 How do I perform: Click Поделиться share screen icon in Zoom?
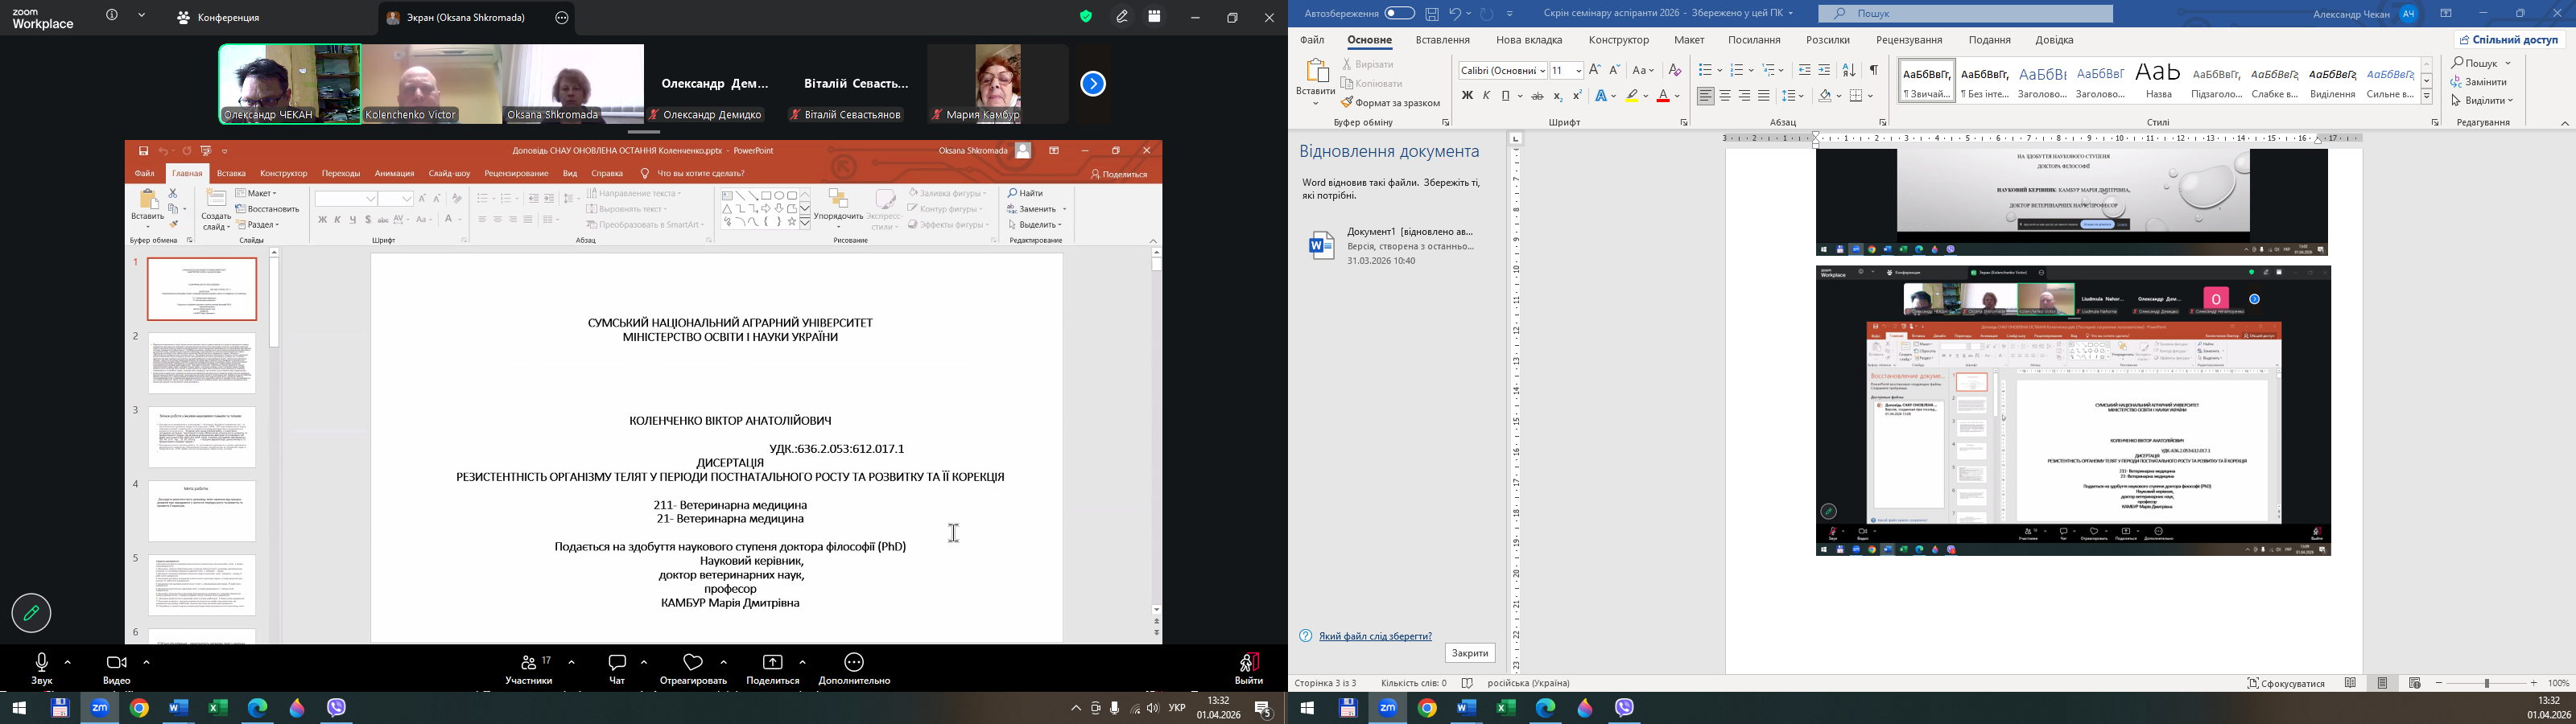point(772,668)
